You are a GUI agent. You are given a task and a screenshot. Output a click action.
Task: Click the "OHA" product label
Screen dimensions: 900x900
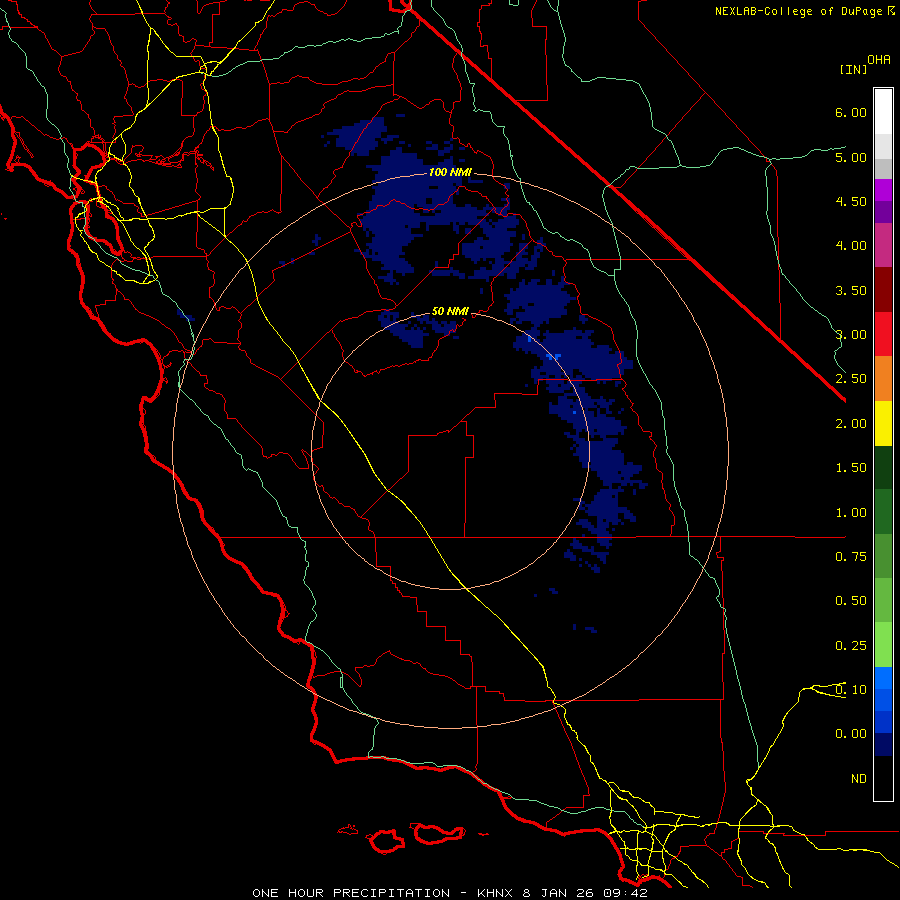[879, 60]
